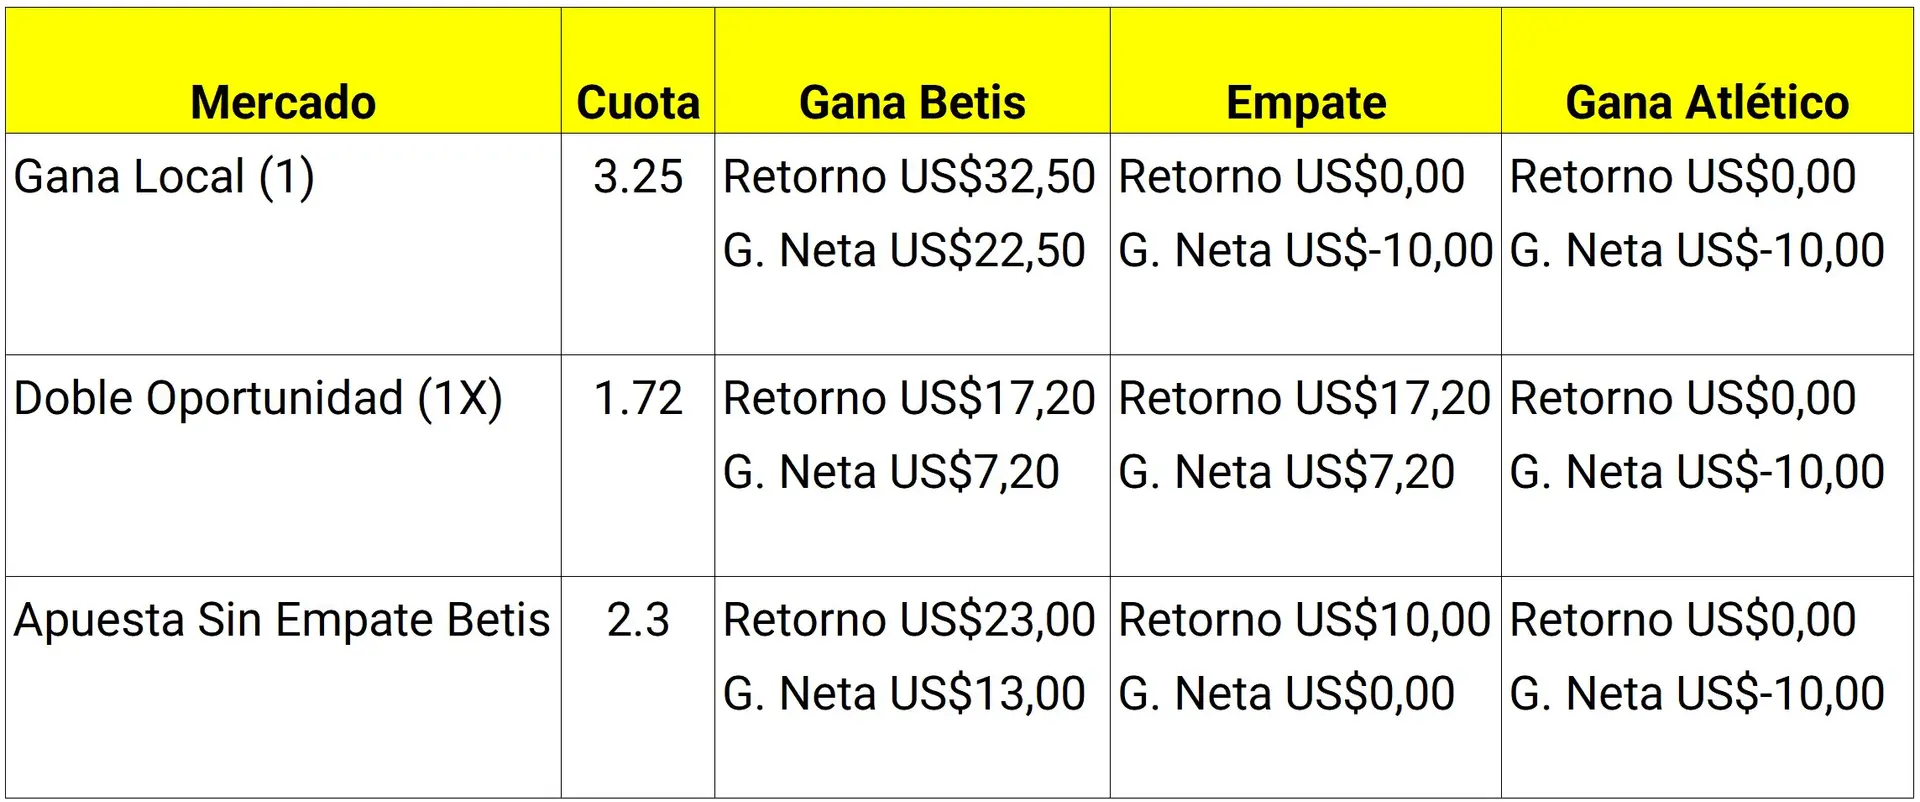This screenshot has width=1920, height=802.
Task: Click Gana Betis cell in Doble Oportunidad row
Action: 909,435
